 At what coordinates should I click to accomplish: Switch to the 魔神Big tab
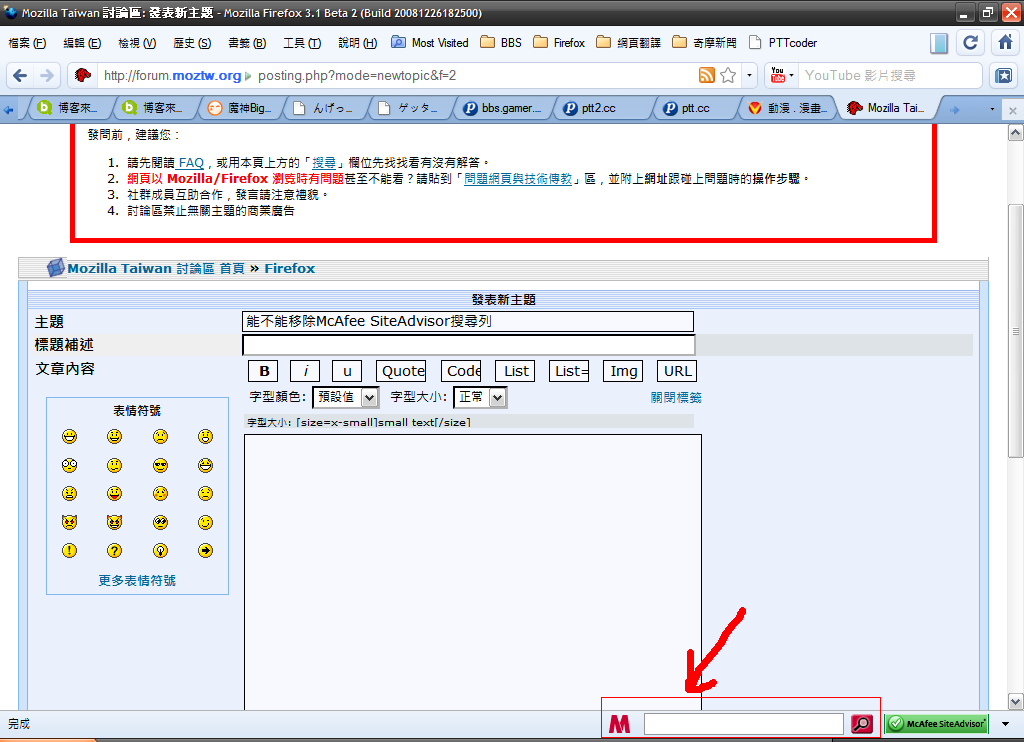point(240,108)
